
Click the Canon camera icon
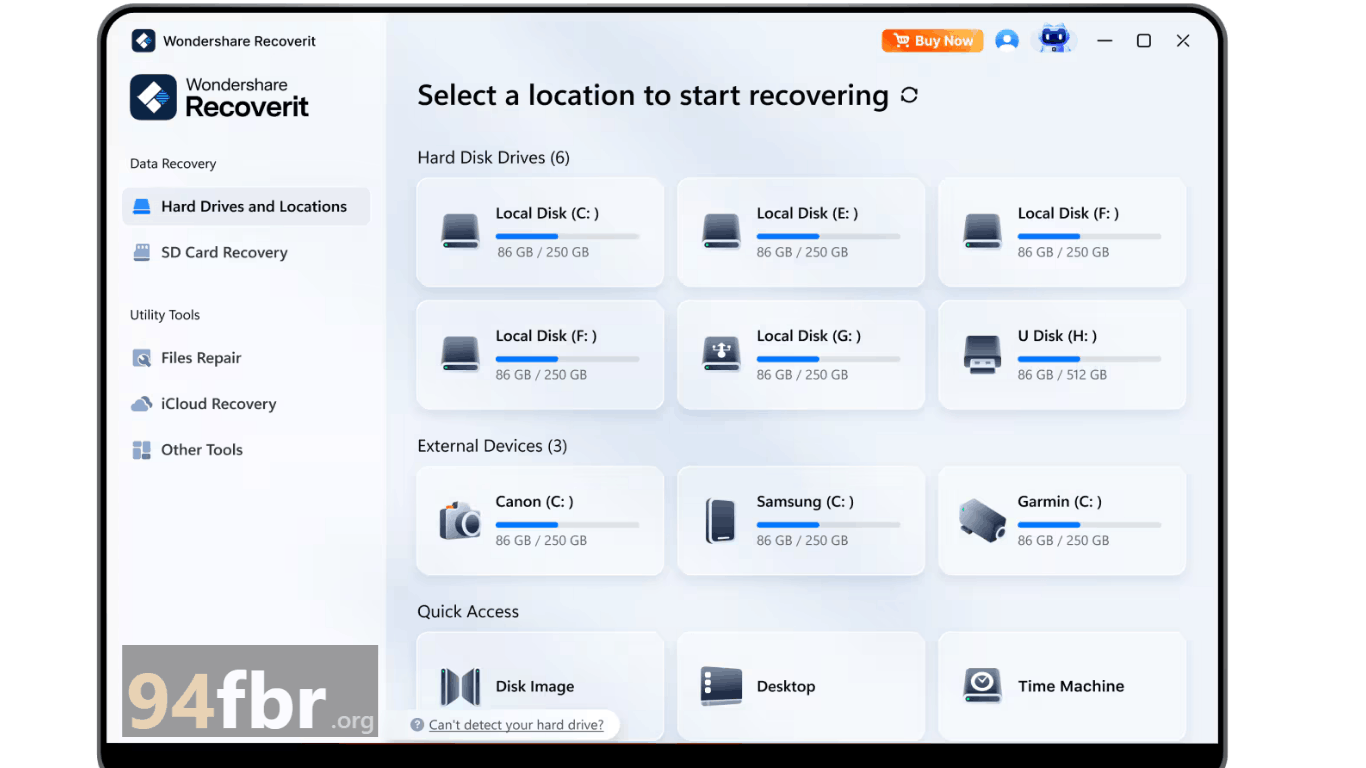click(x=460, y=520)
